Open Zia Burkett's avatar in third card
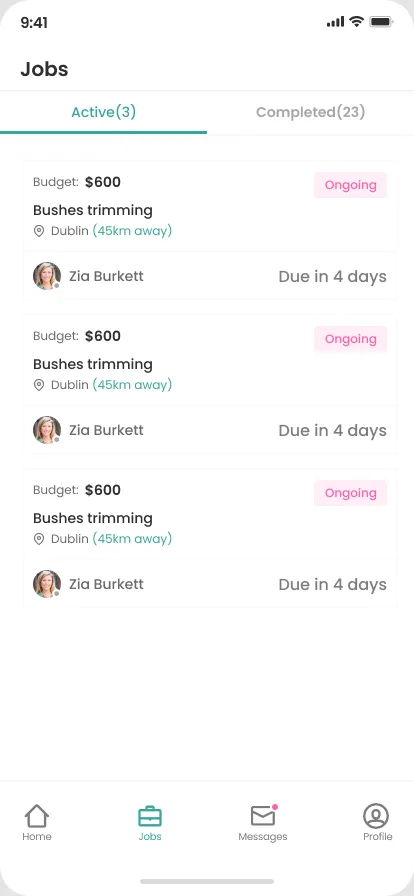The image size is (414, 896). (x=47, y=584)
